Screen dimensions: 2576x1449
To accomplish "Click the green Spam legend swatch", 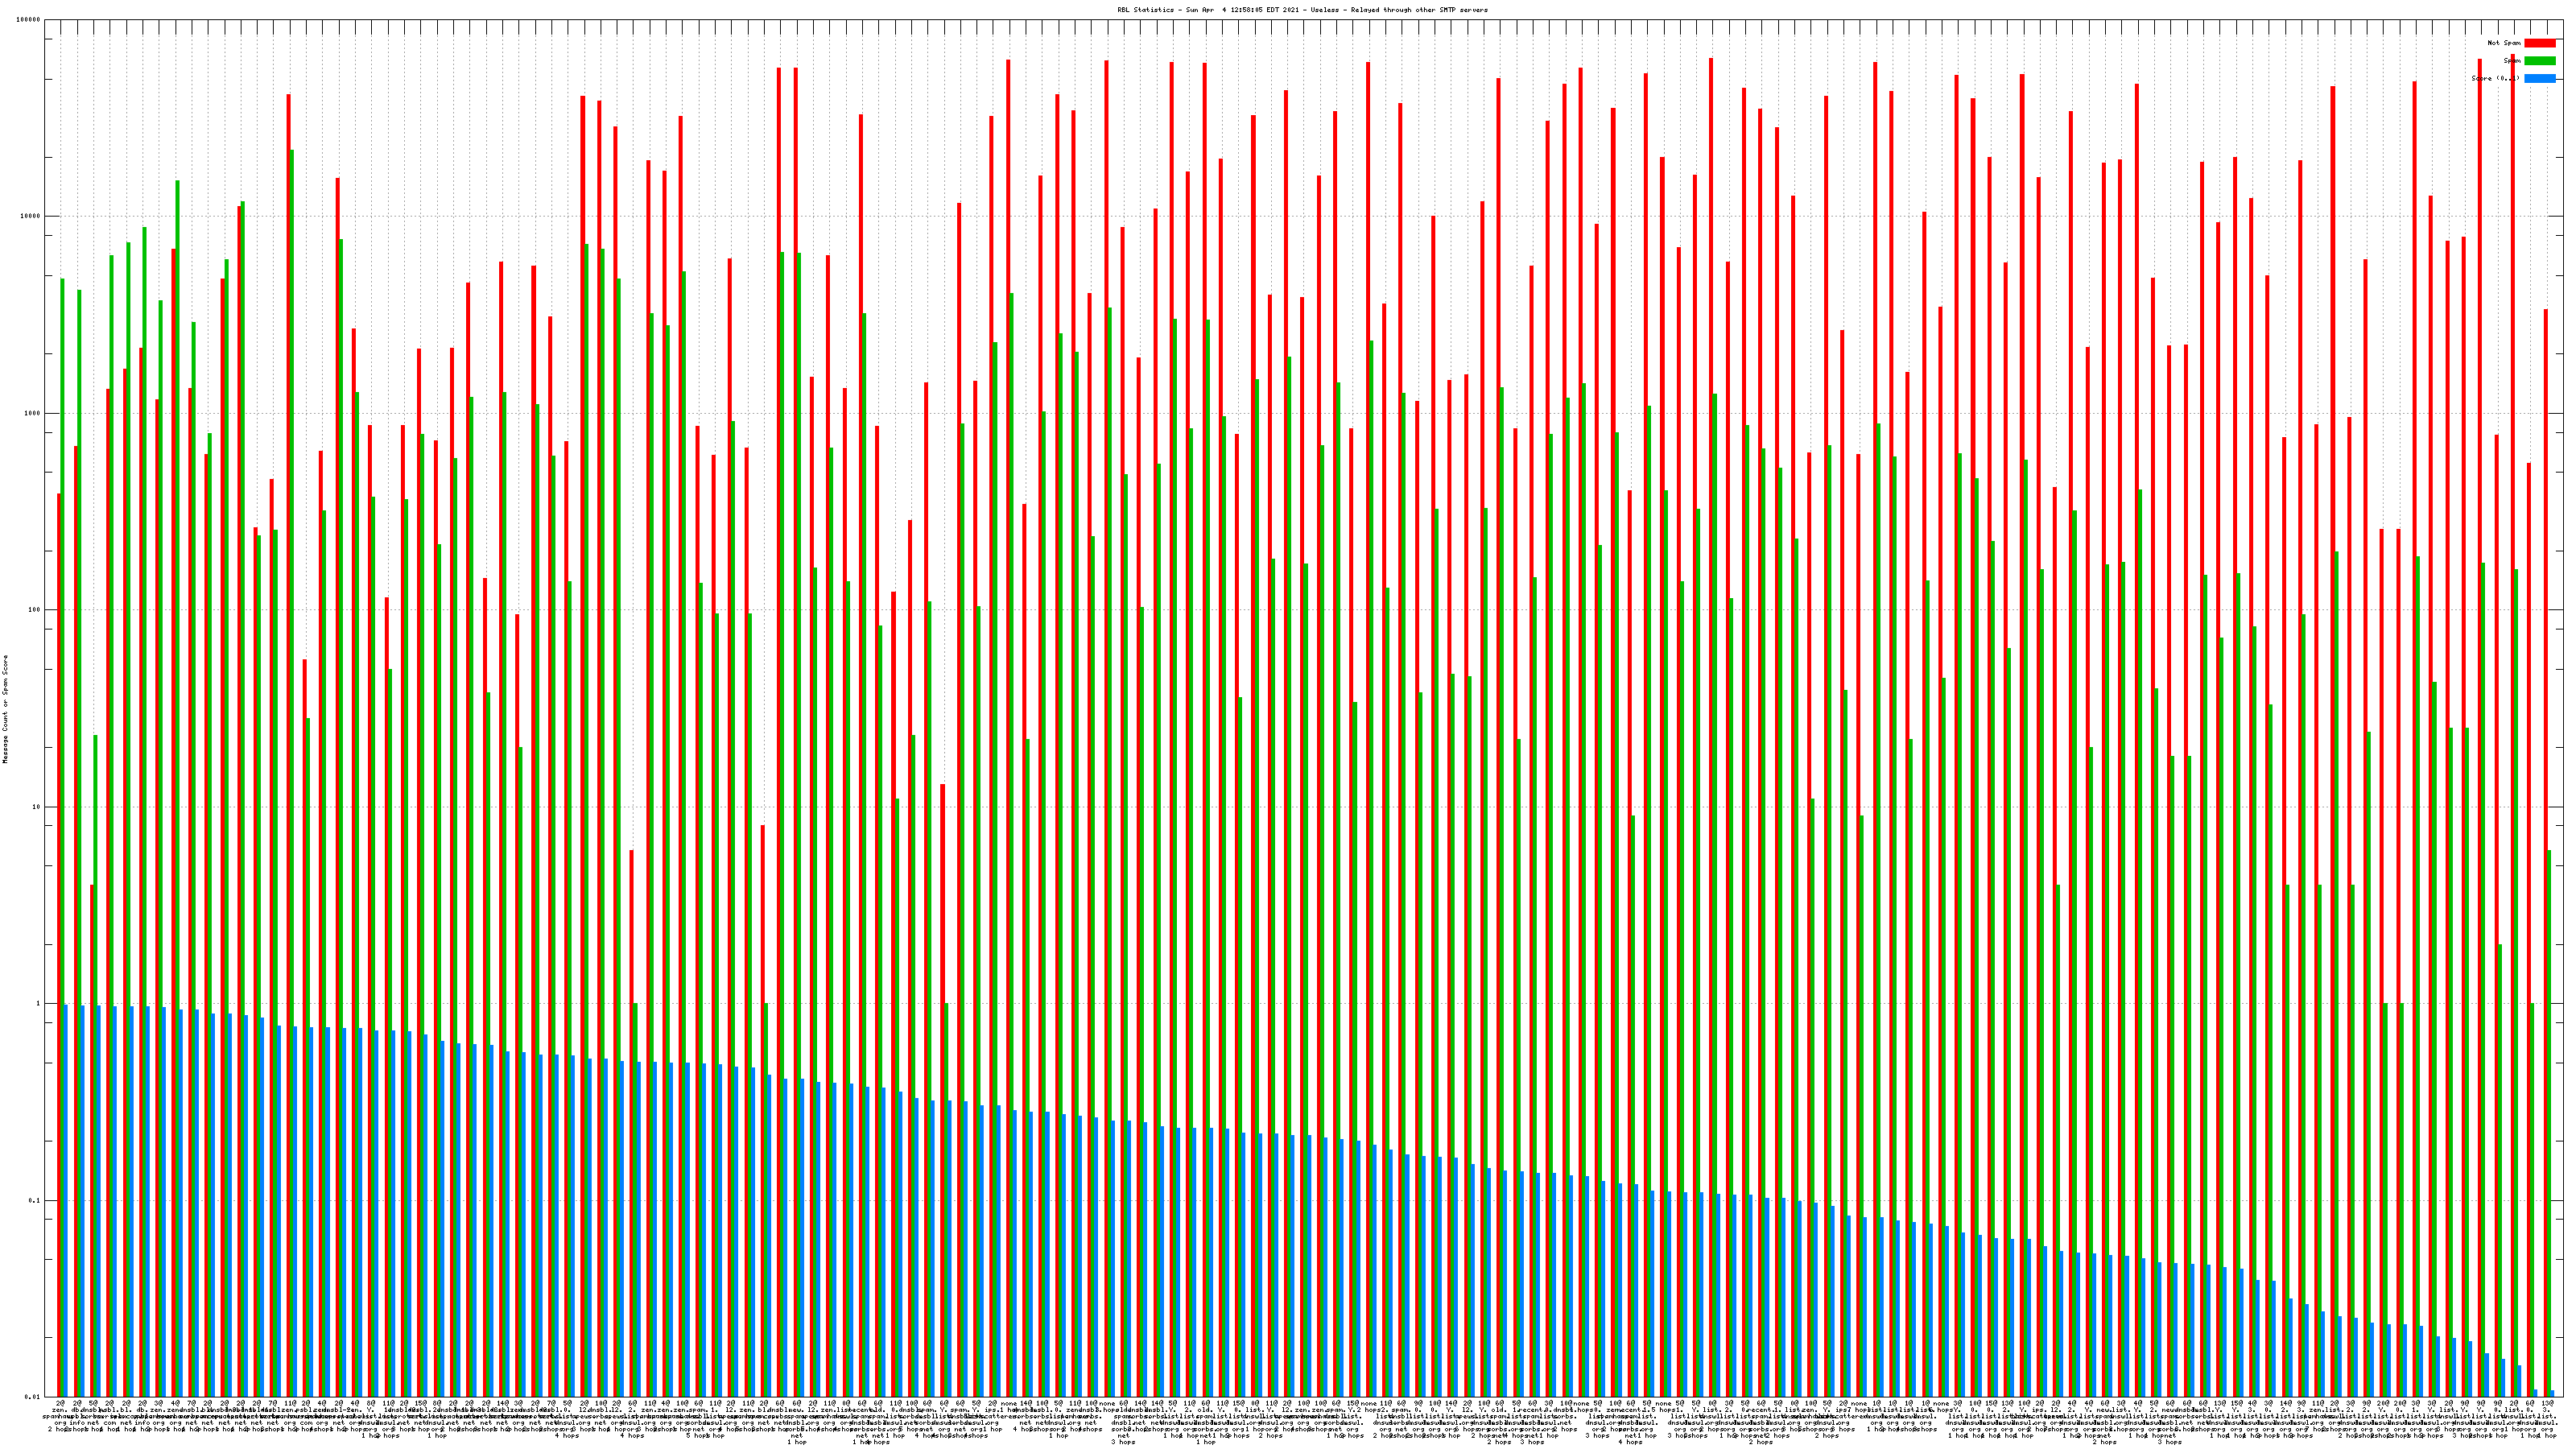I will 2540,61.
